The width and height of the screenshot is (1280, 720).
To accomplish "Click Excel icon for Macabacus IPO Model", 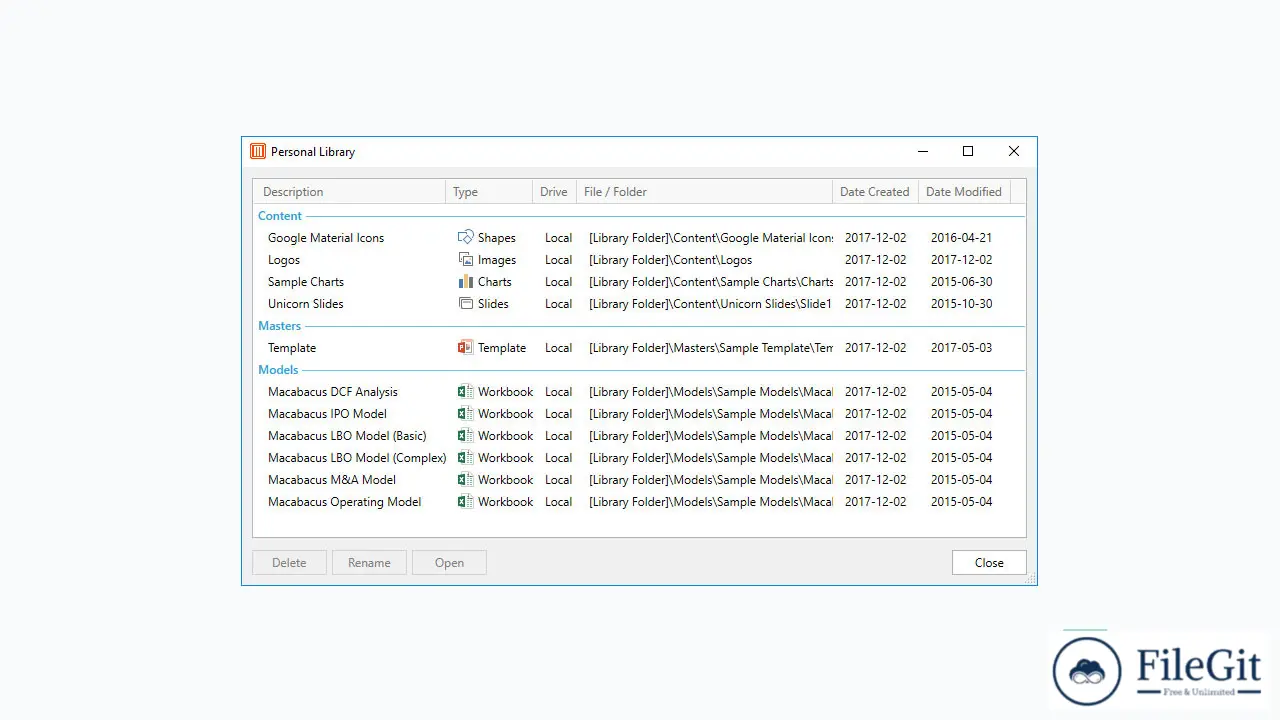I will pyautogui.click(x=465, y=413).
